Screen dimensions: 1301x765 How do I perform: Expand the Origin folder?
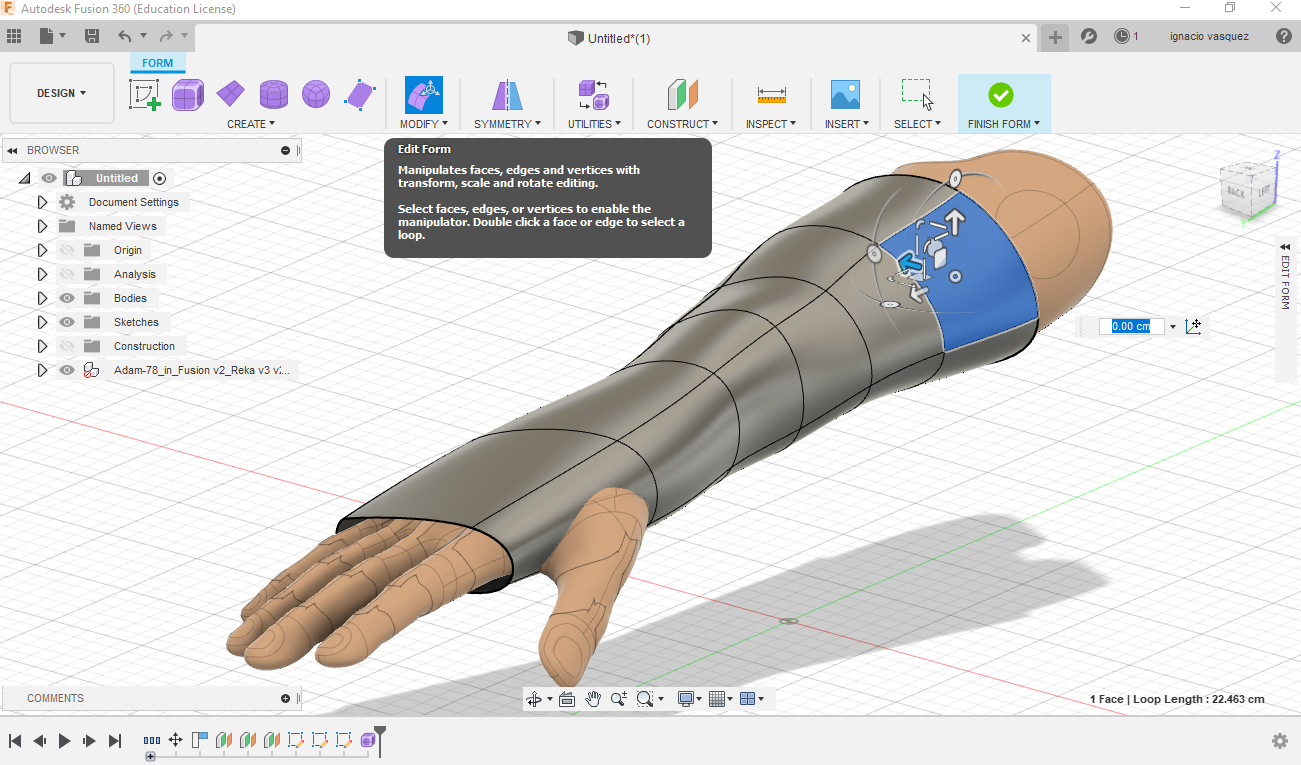point(42,250)
